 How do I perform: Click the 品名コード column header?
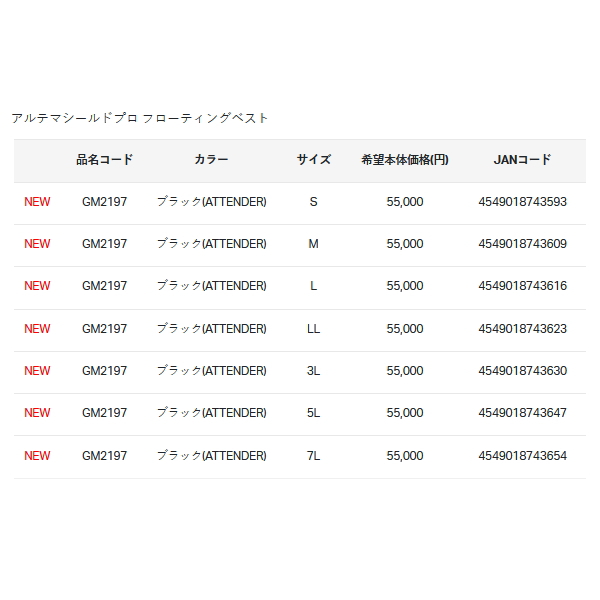coord(104,160)
